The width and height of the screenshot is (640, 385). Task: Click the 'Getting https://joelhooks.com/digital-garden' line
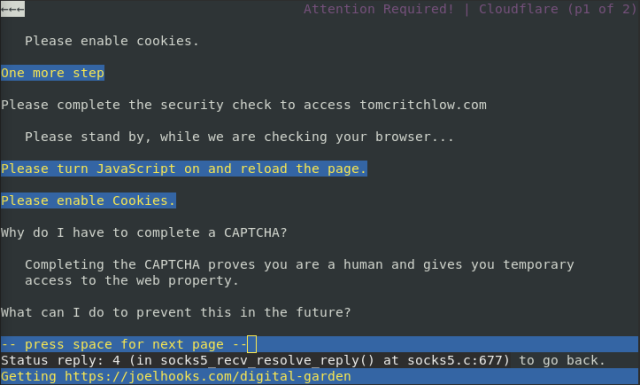pos(176,376)
